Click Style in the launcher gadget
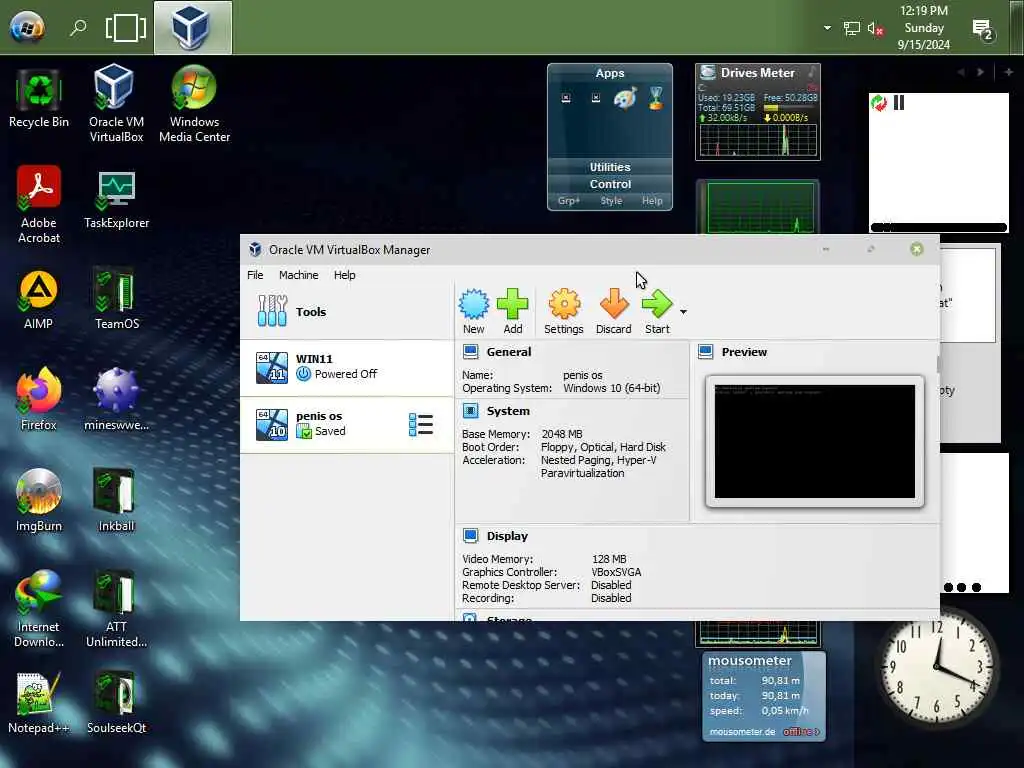The height and width of the screenshot is (768, 1024). (611, 201)
